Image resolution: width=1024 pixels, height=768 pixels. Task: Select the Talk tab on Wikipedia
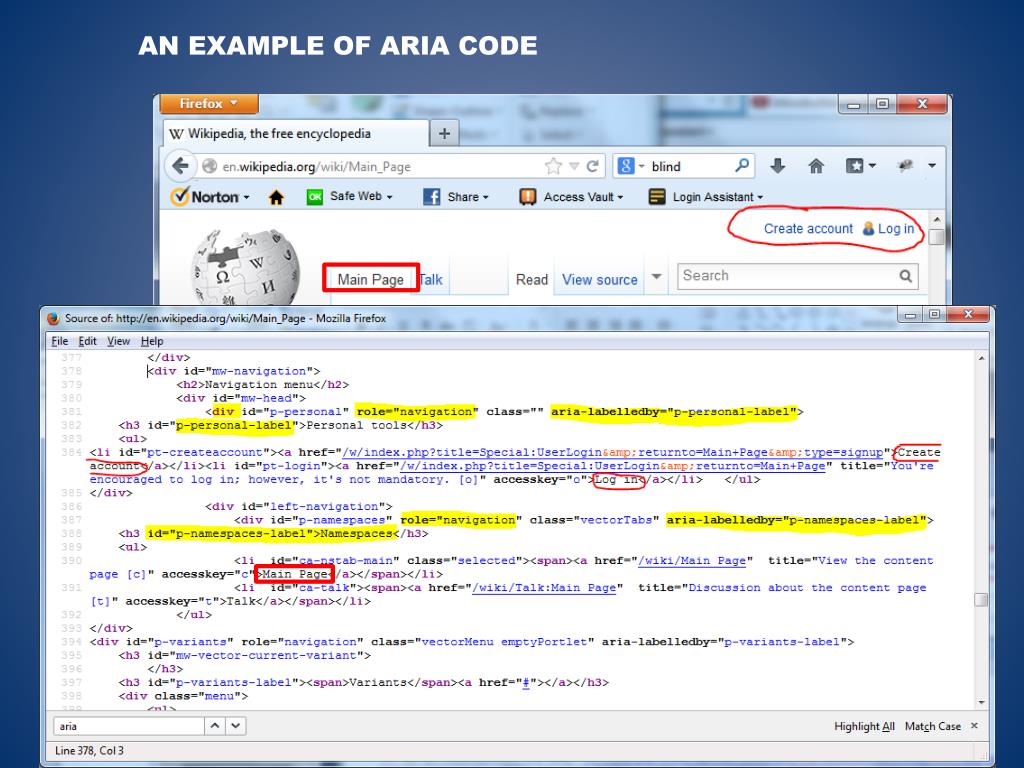coord(431,280)
